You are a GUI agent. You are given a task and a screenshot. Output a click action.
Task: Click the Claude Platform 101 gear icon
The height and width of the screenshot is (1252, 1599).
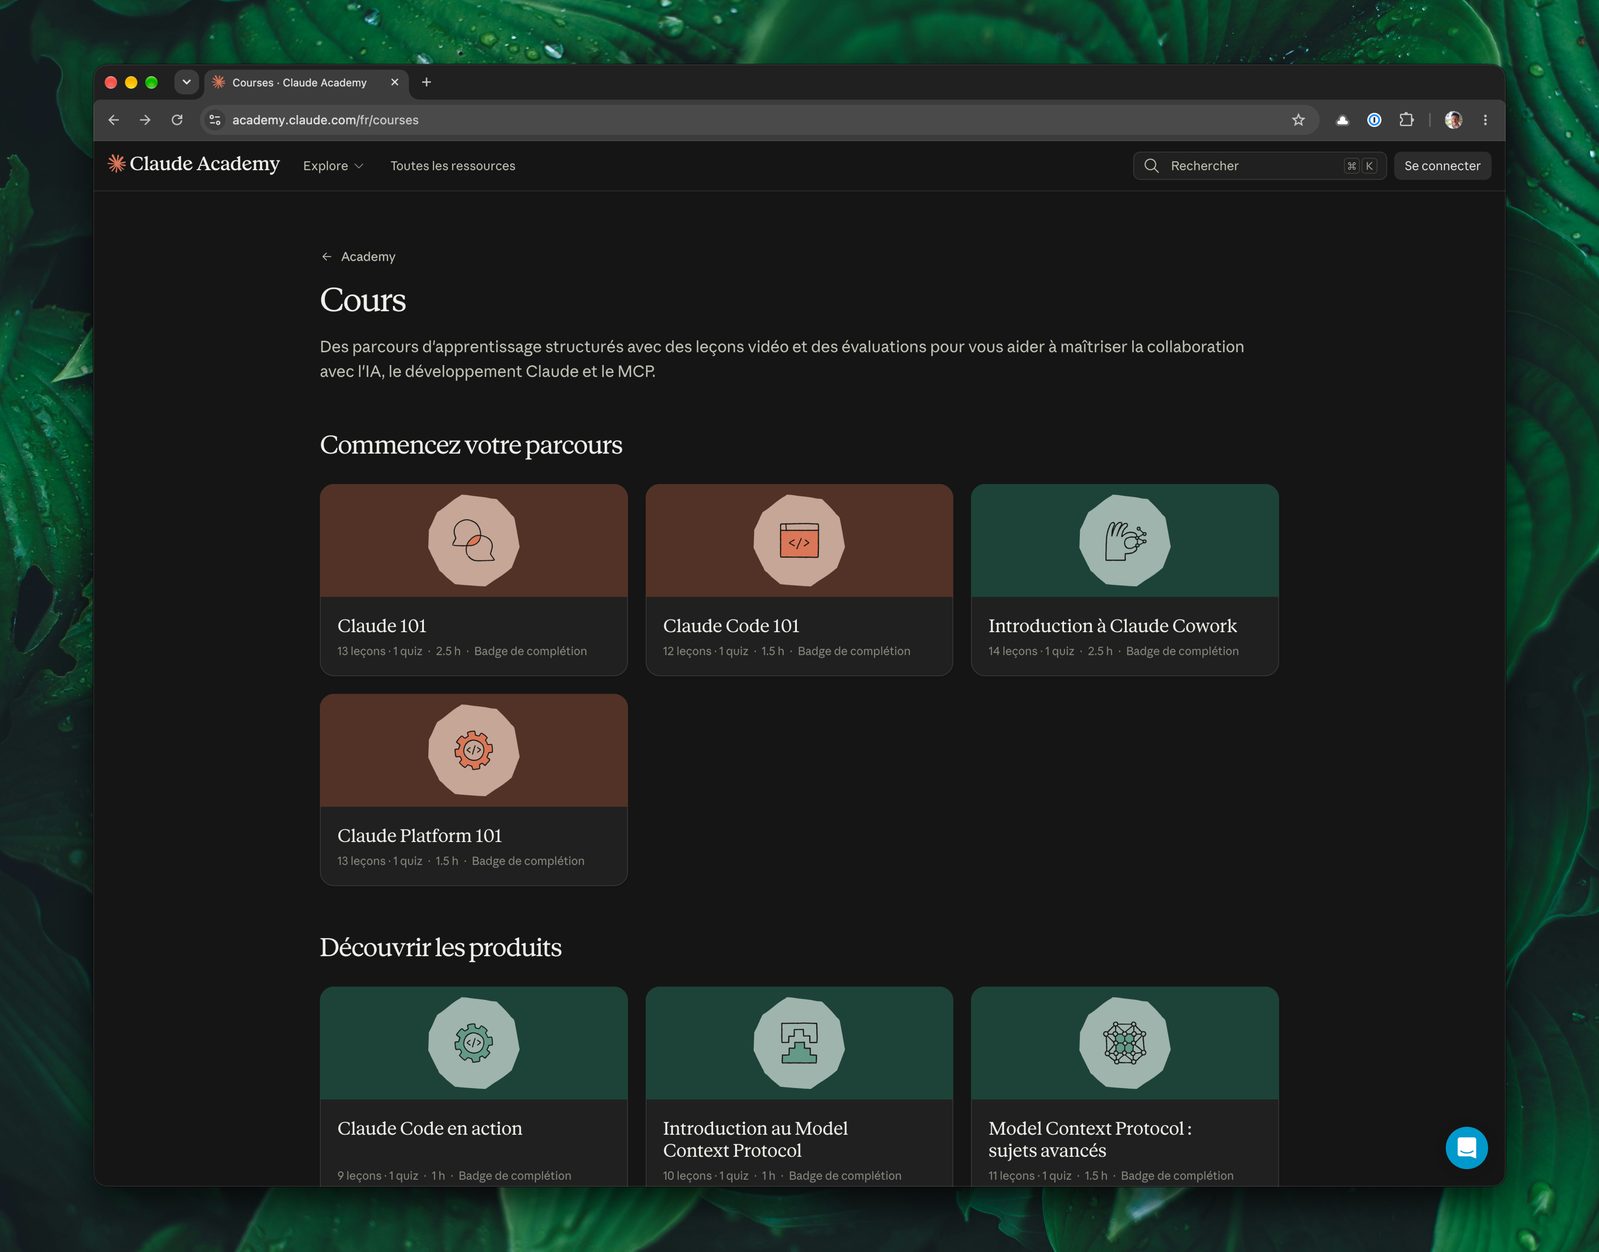[x=473, y=750]
